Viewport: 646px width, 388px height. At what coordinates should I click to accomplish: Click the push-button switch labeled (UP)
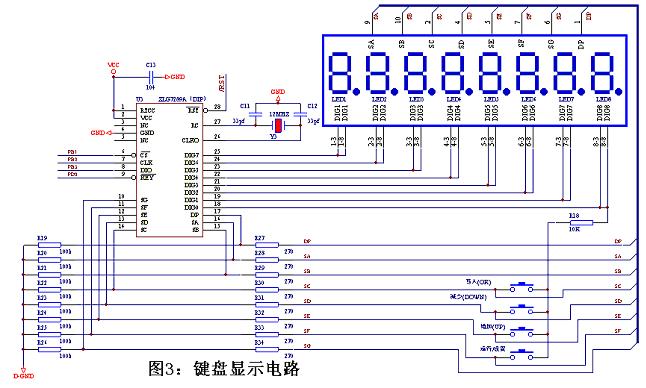[522, 332]
